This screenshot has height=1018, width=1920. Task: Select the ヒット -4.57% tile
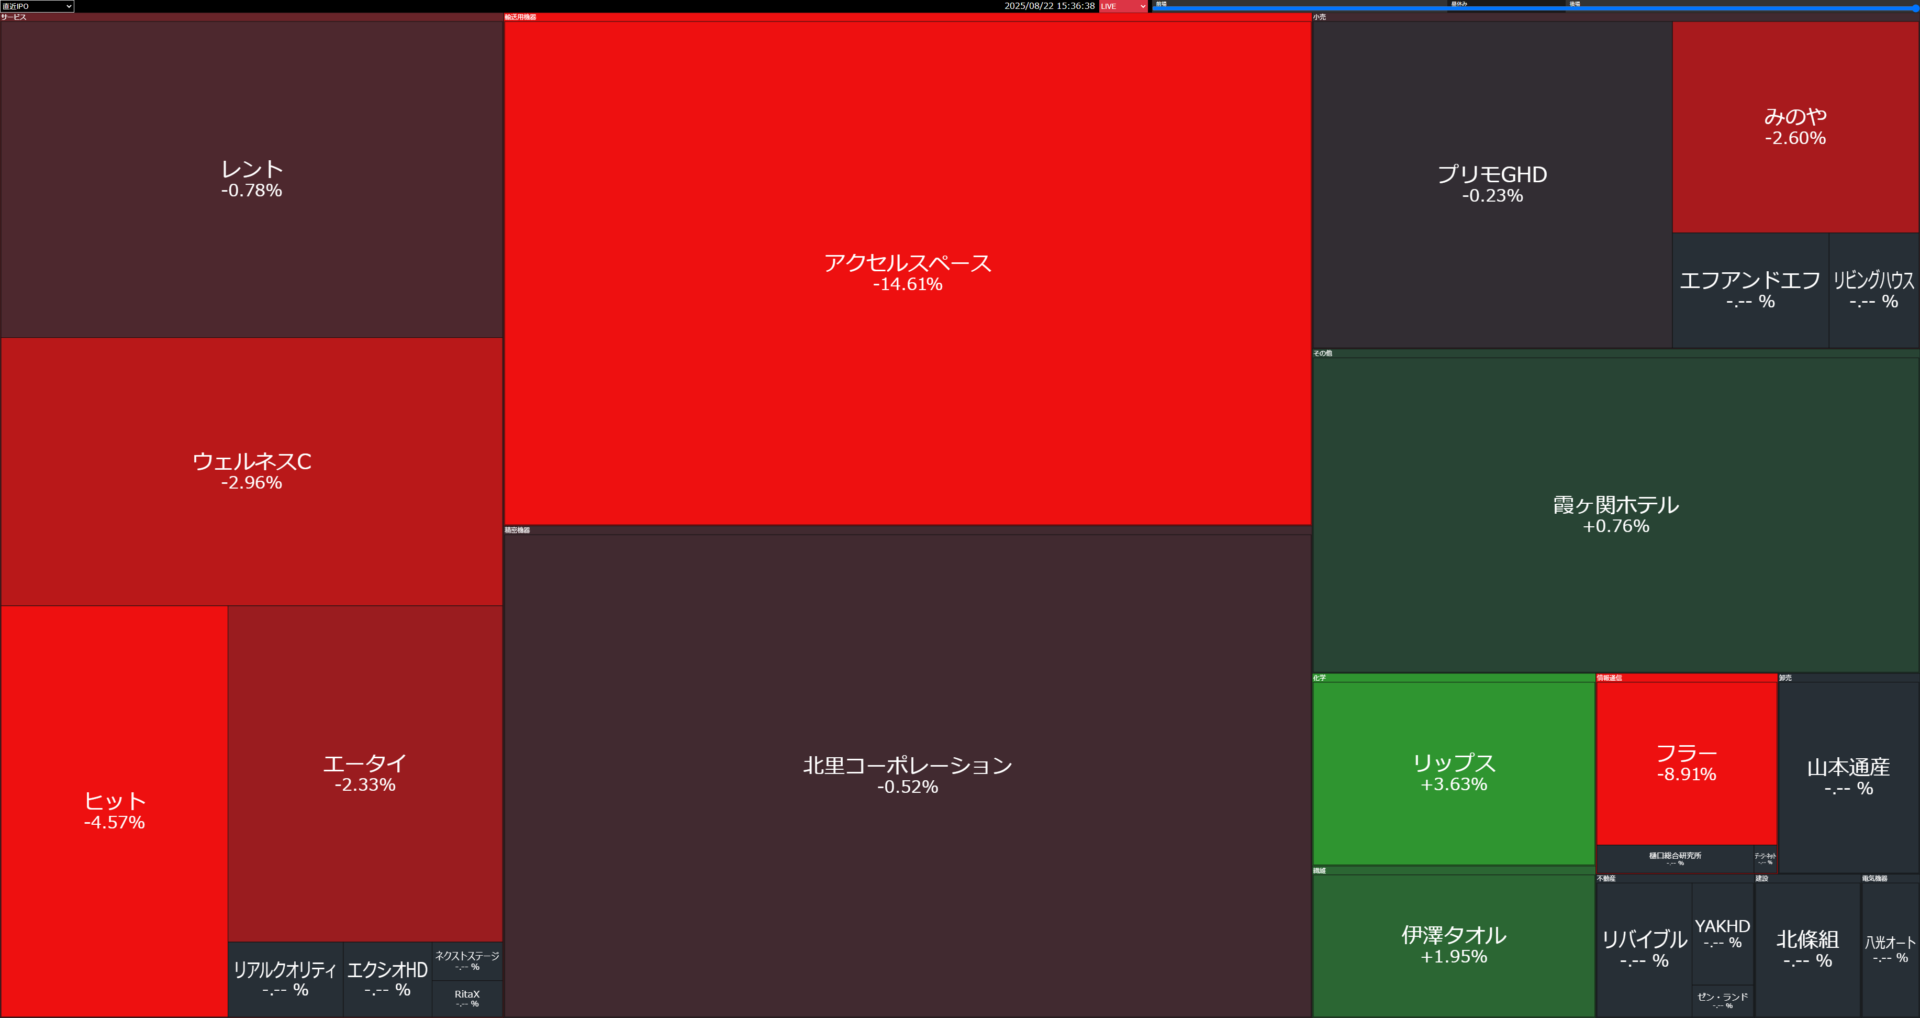click(x=114, y=811)
